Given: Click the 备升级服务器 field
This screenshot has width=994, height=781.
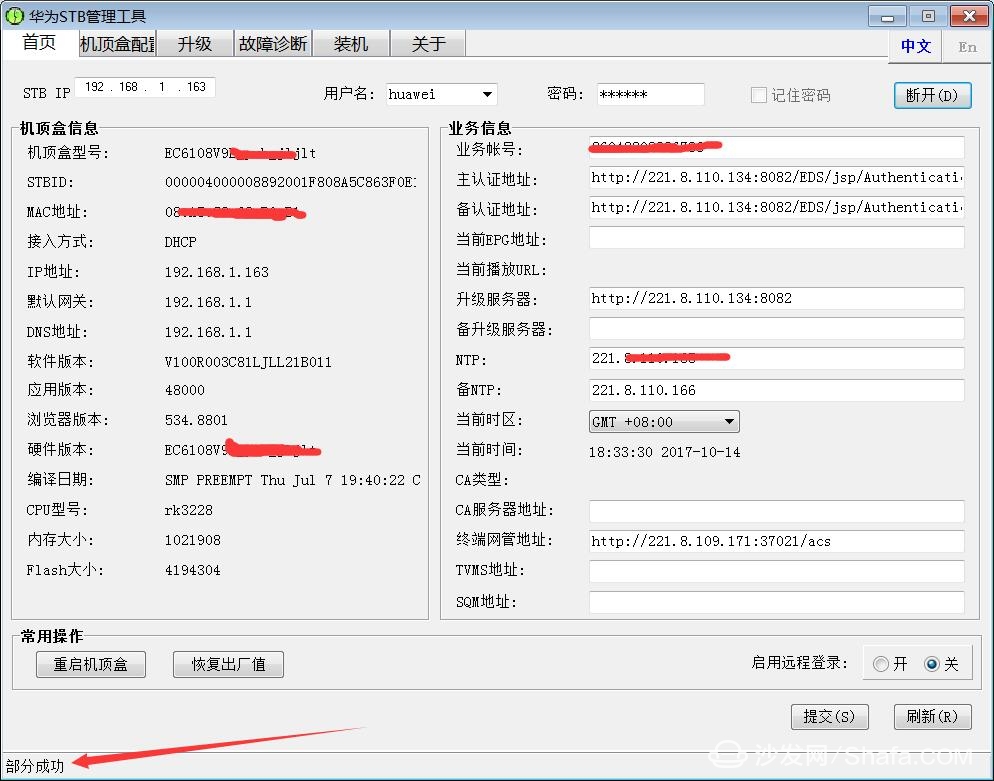Looking at the screenshot, I should [777, 328].
